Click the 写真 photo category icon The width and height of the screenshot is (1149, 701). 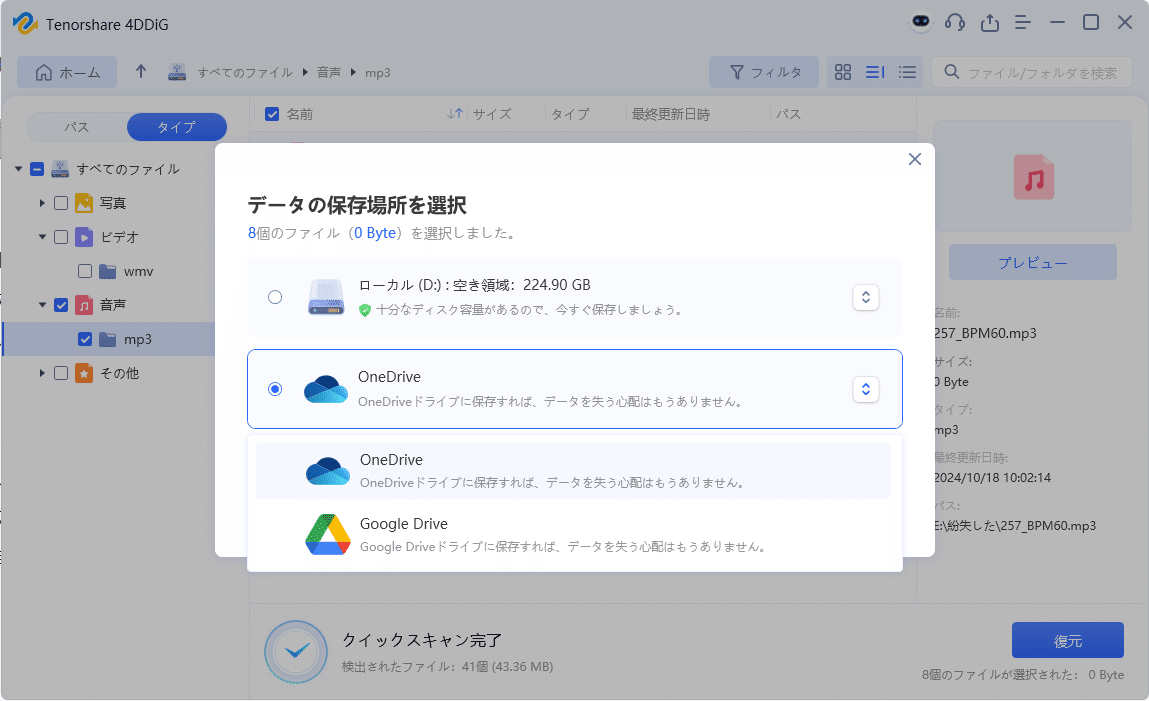84,203
